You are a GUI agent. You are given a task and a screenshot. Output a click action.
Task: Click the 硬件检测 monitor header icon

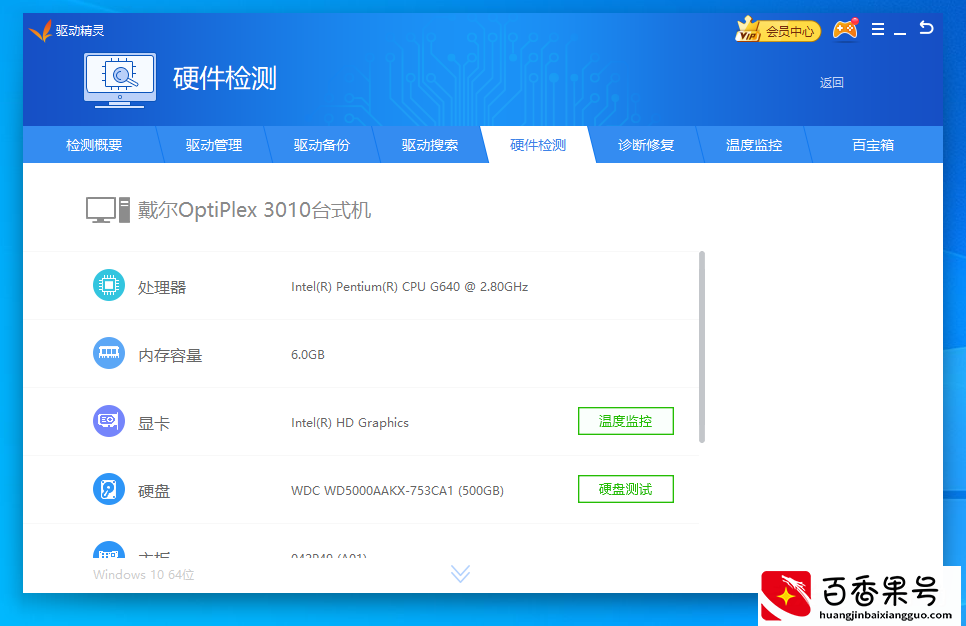(120, 80)
